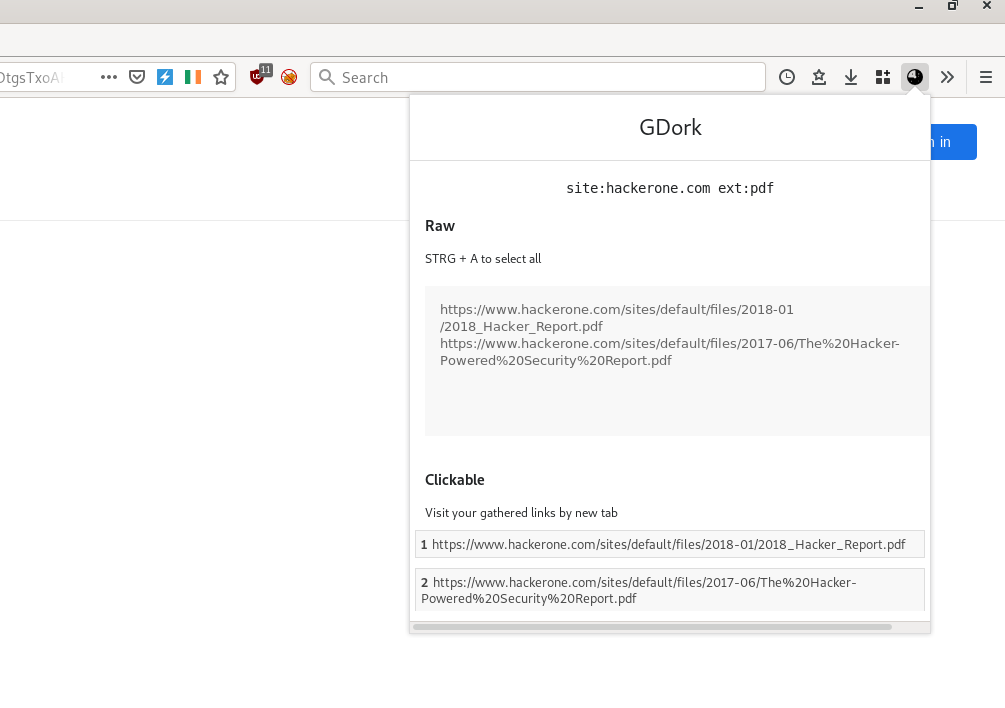This screenshot has width=1005, height=708.
Task: Click the Irish flag icon
Action: [193, 78]
